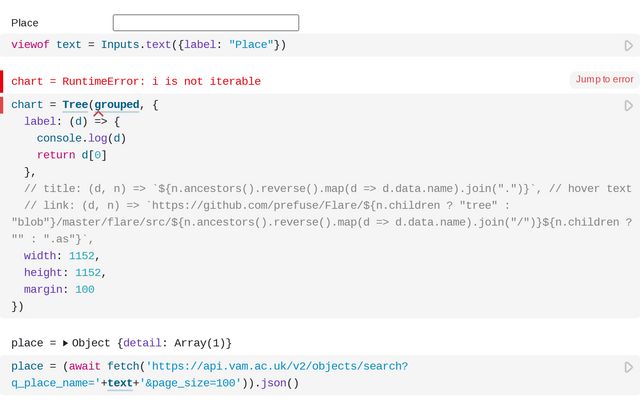Focus the Place text input
640x400 pixels.
[x=205, y=22]
